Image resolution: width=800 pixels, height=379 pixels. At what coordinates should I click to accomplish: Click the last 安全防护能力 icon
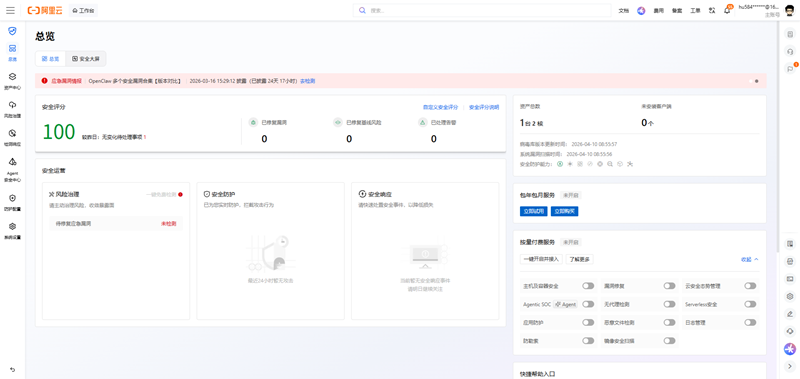click(630, 164)
